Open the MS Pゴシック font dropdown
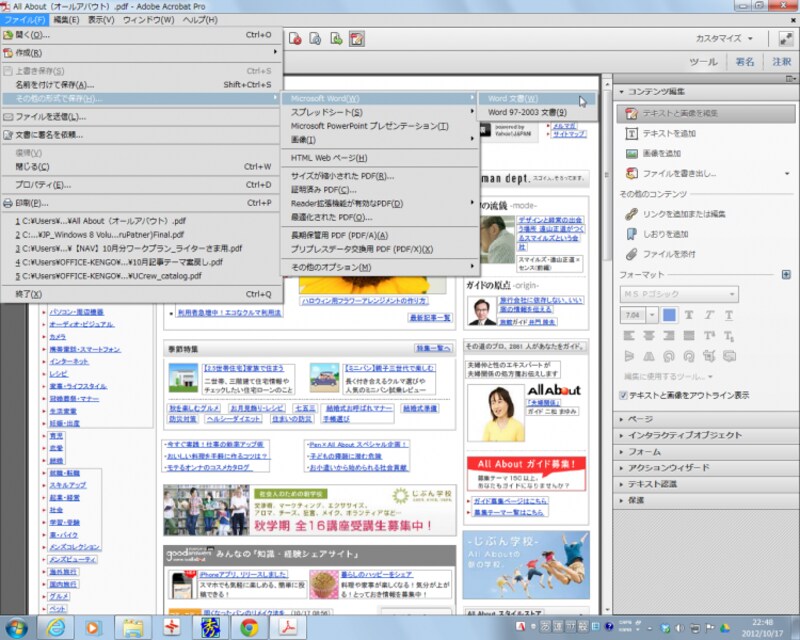Image resolution: width=800 pixels, height=640 pixels. click(679, 294)
